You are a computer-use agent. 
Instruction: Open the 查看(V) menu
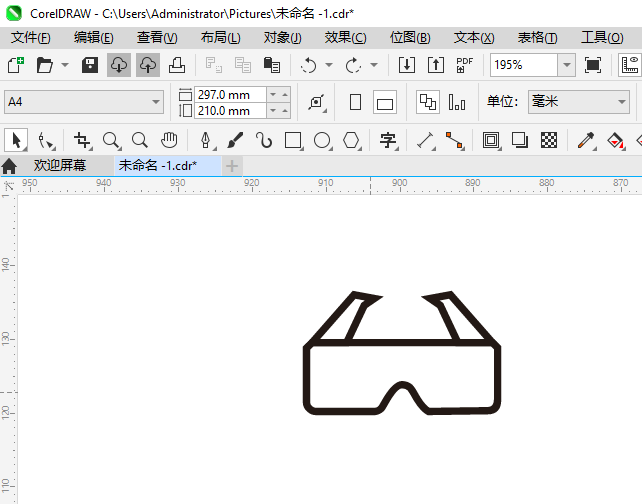click(x=157, y=38)
